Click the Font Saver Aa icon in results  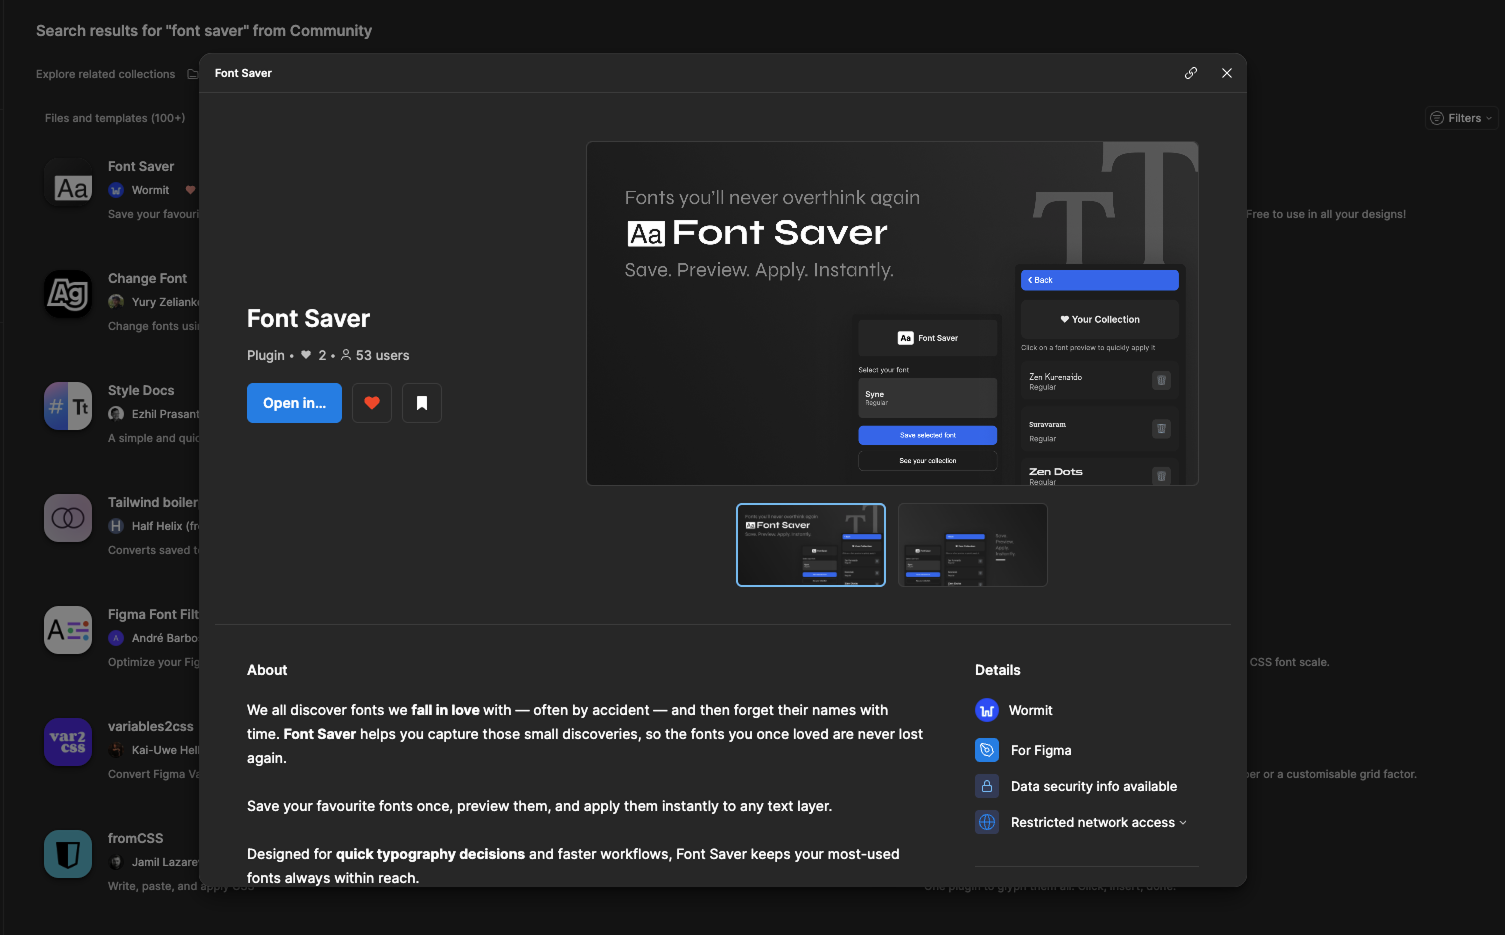(68, 182)
